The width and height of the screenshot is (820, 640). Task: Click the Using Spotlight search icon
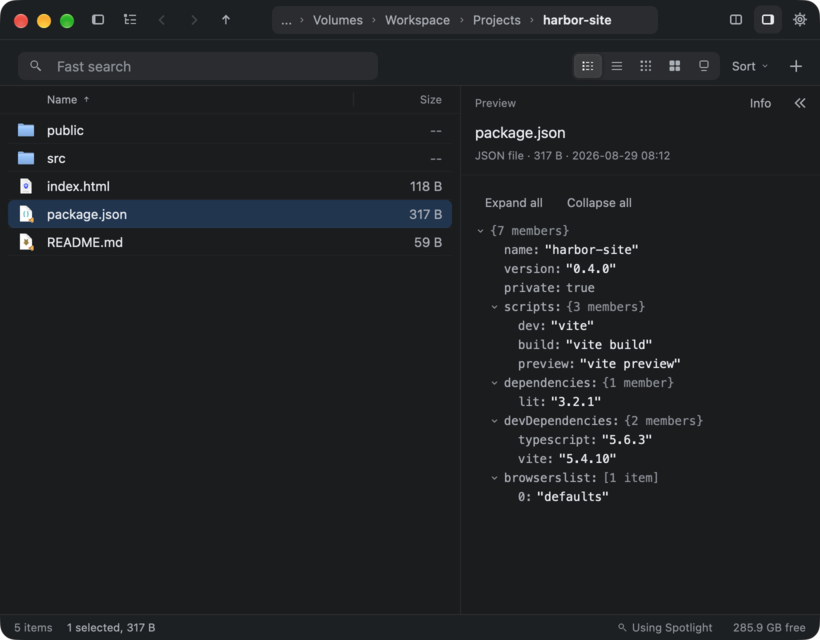point(622,627)
